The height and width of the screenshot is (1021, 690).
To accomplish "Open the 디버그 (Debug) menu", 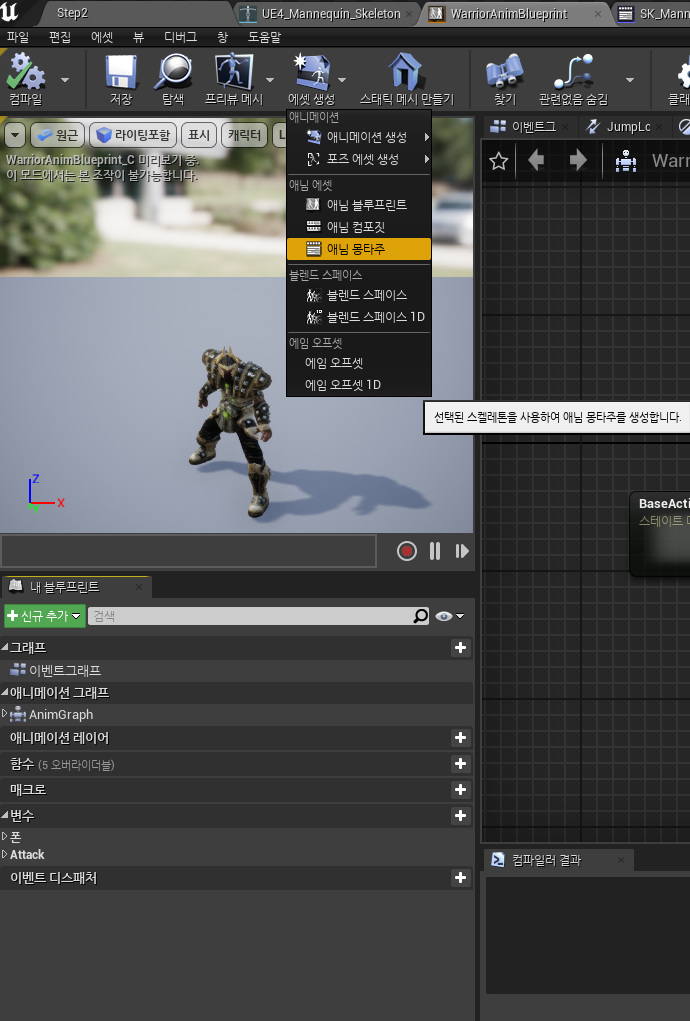I will (180, 37).
